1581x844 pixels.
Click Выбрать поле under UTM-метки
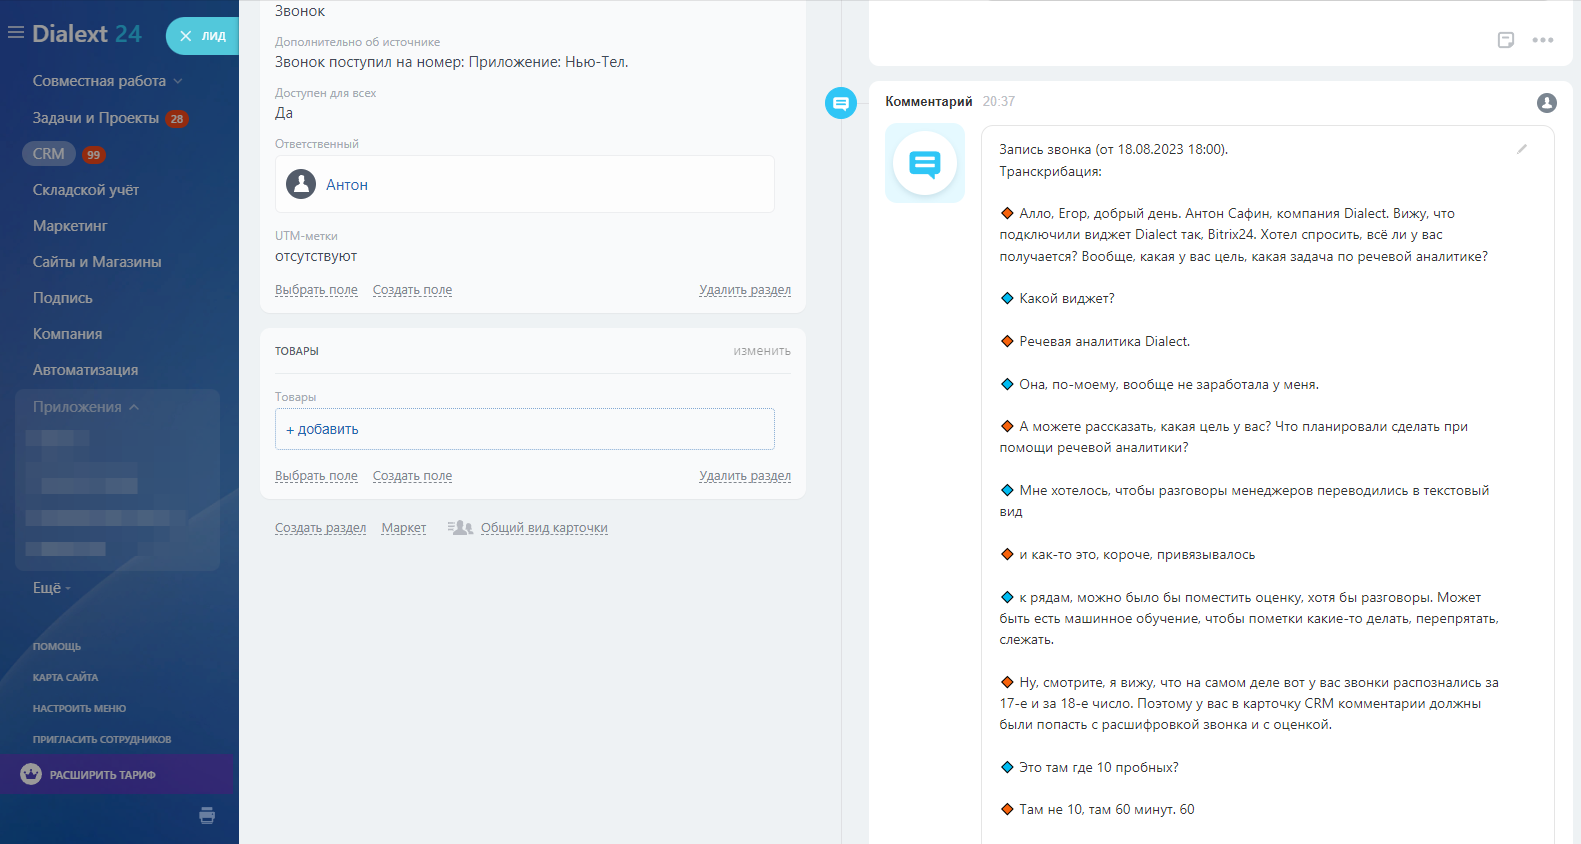pyautogui.click(x=316, y=290)
